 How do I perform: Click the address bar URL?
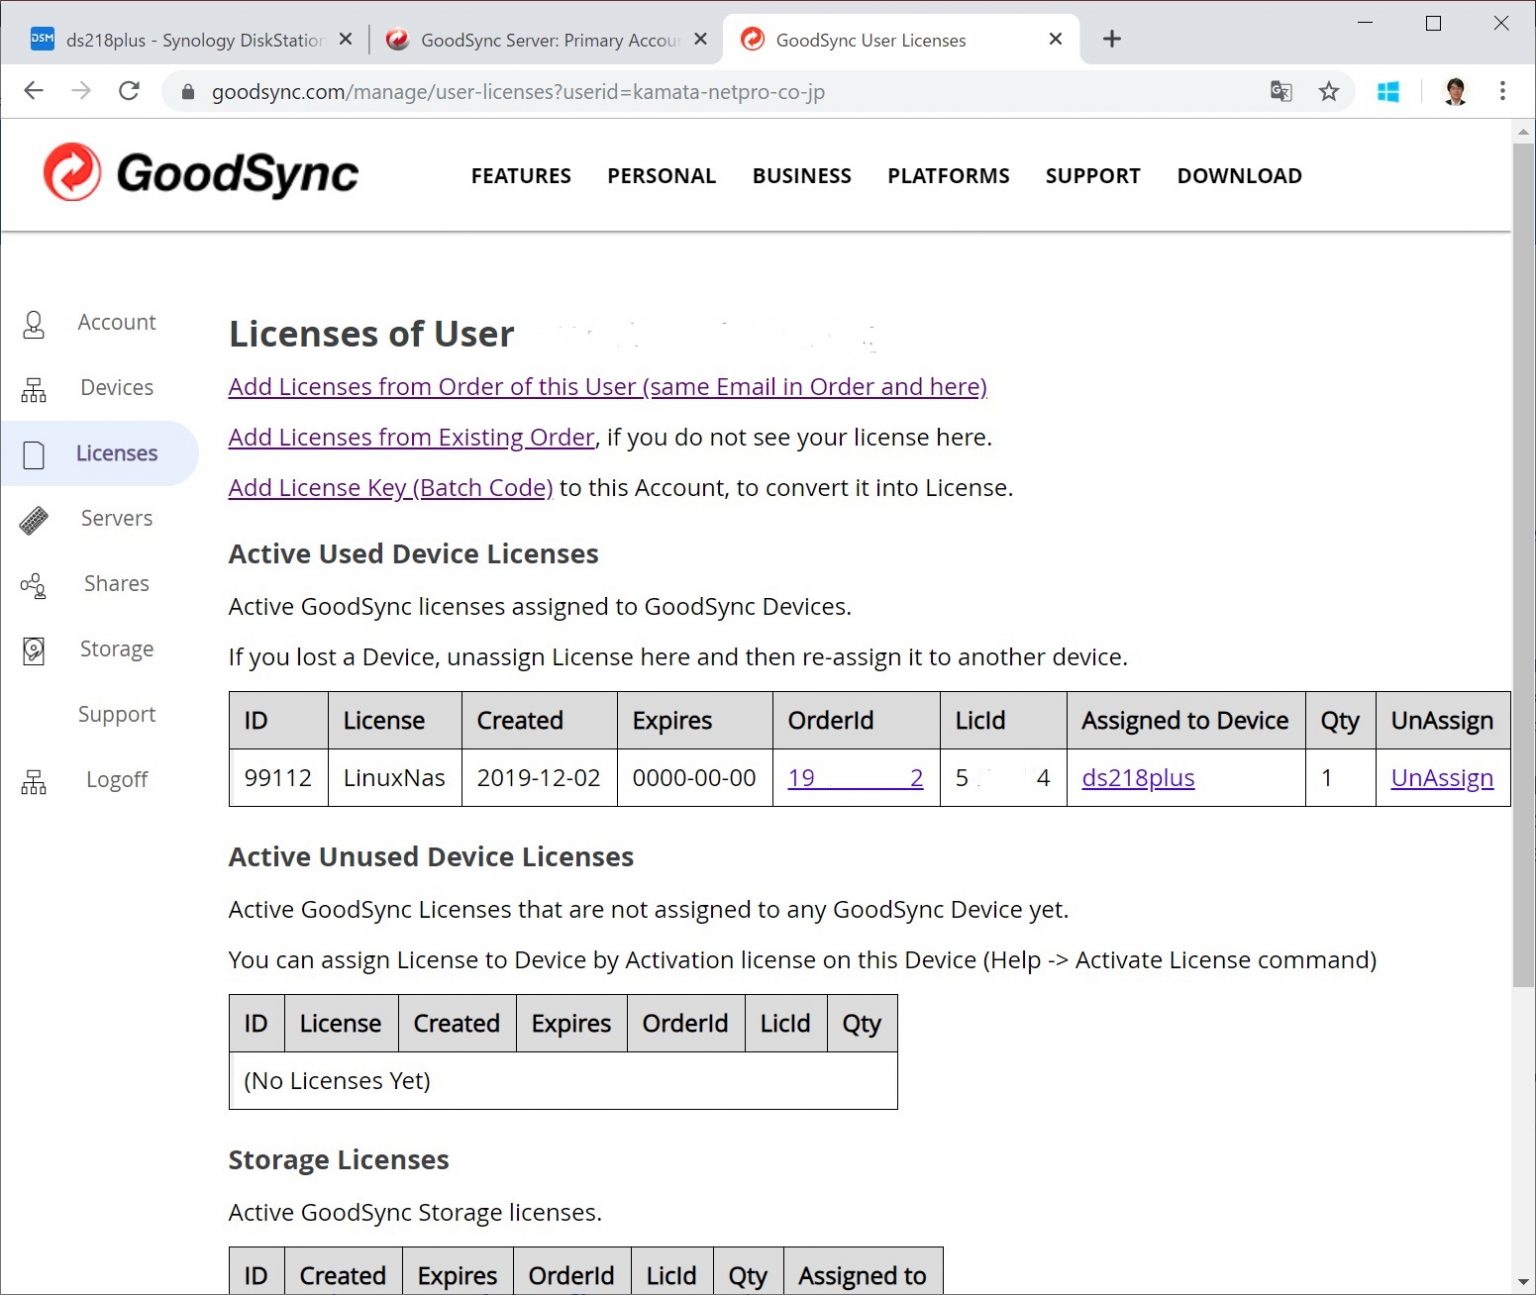pyautogui.click(x=518, y=92)
